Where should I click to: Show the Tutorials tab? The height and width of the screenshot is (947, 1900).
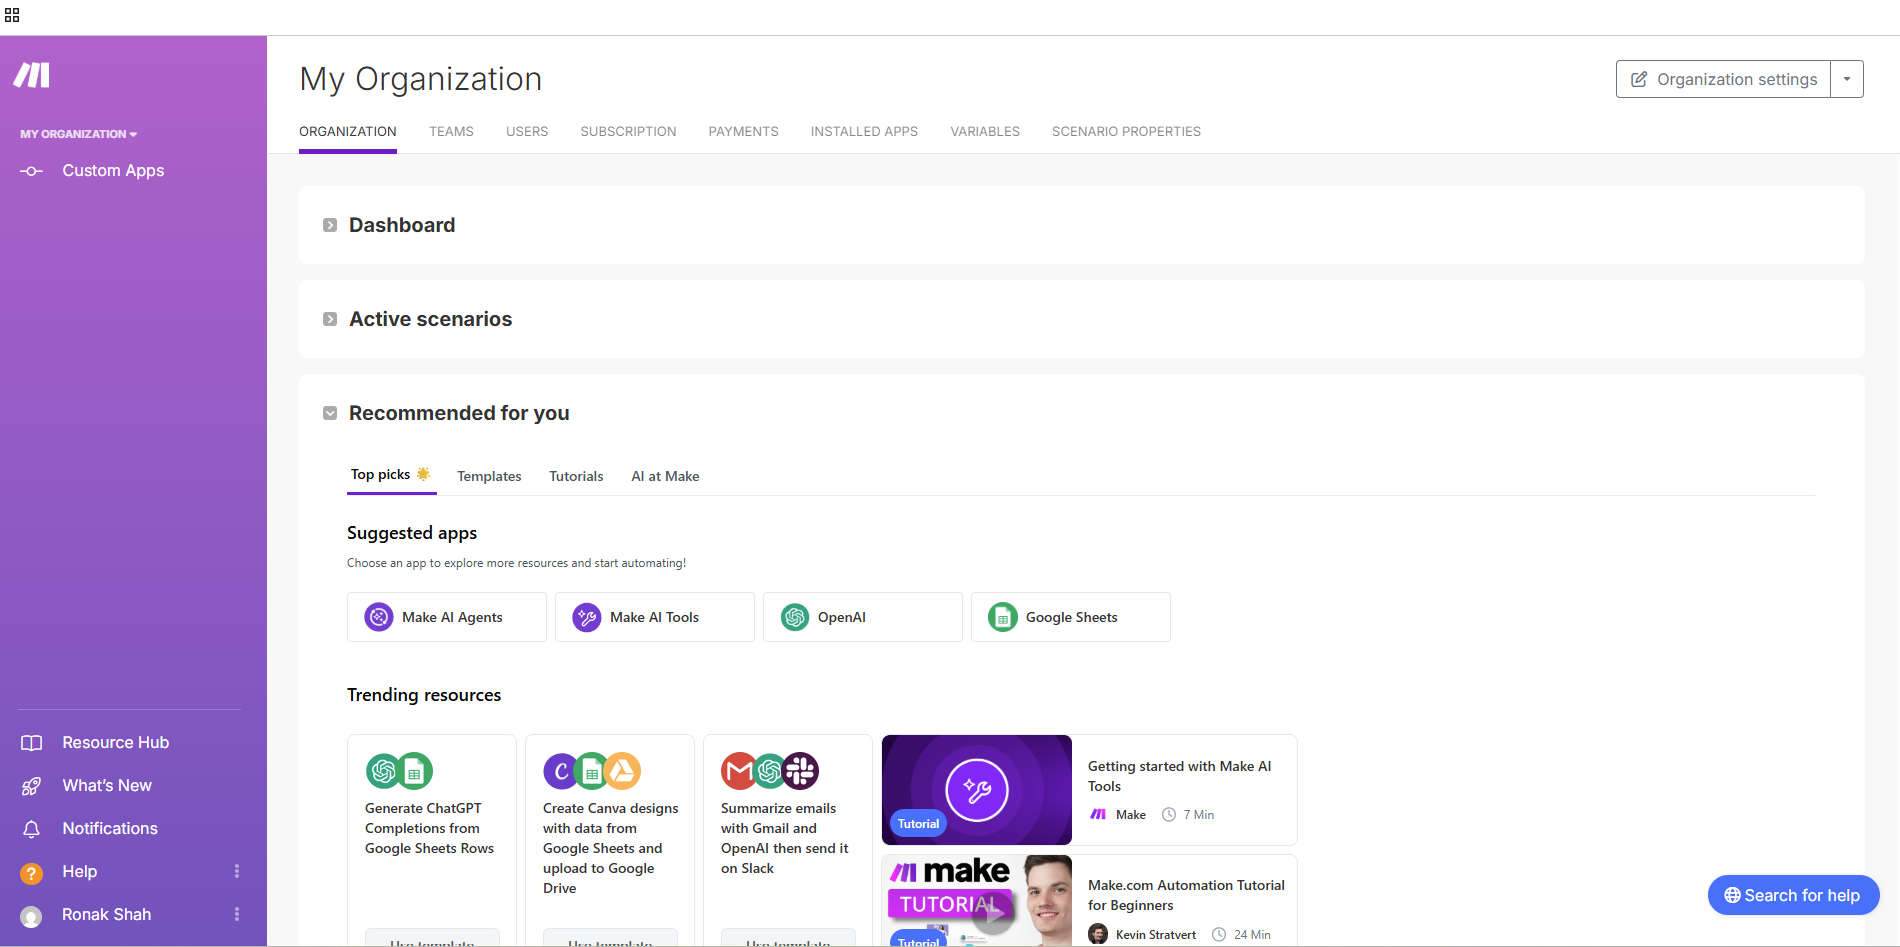(x=576, y=476)
